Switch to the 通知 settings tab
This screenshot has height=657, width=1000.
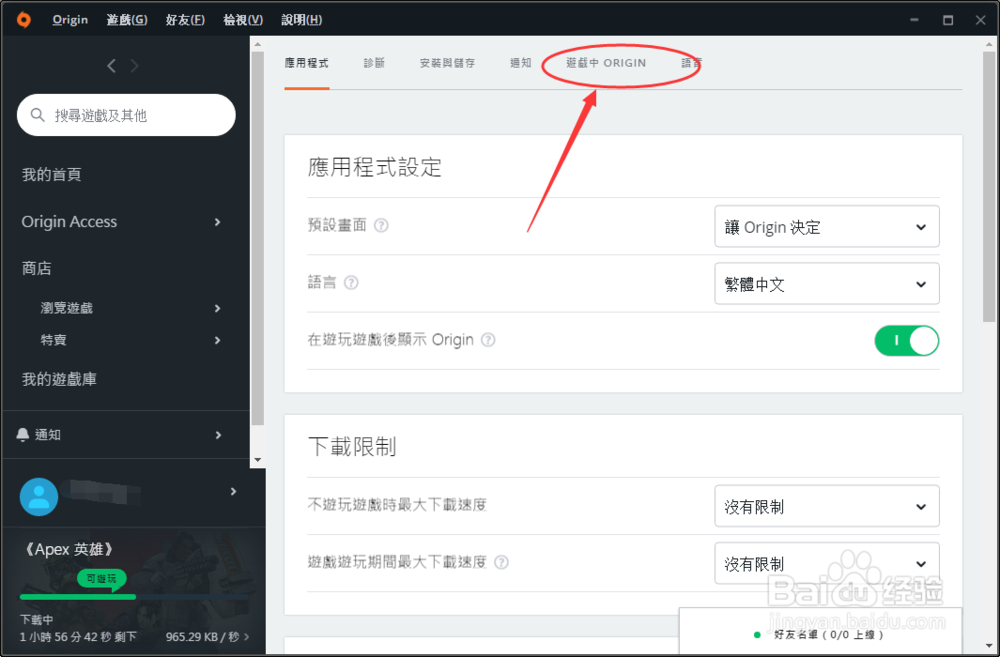coord(520,63)
